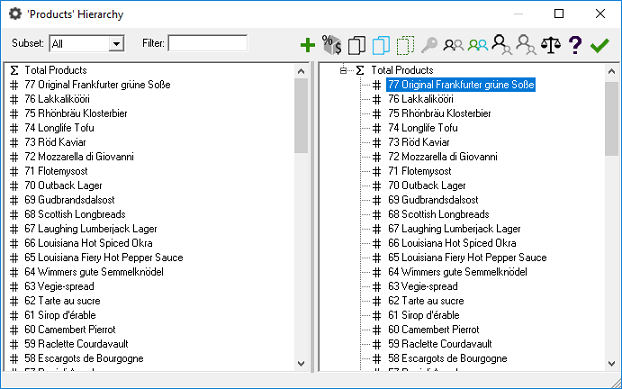Select 76 Lakkalikööri in the right tree
The image size is (622, 389).
[420, 99]
